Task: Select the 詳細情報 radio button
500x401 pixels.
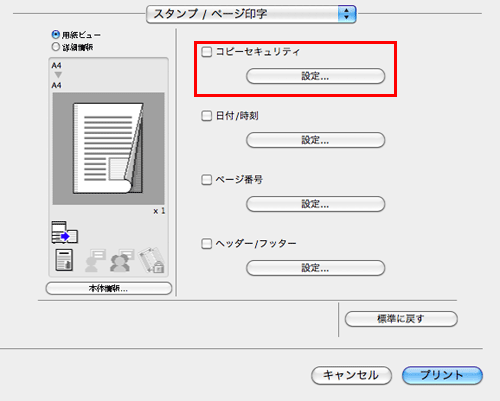Action: (x=56, y=47)
